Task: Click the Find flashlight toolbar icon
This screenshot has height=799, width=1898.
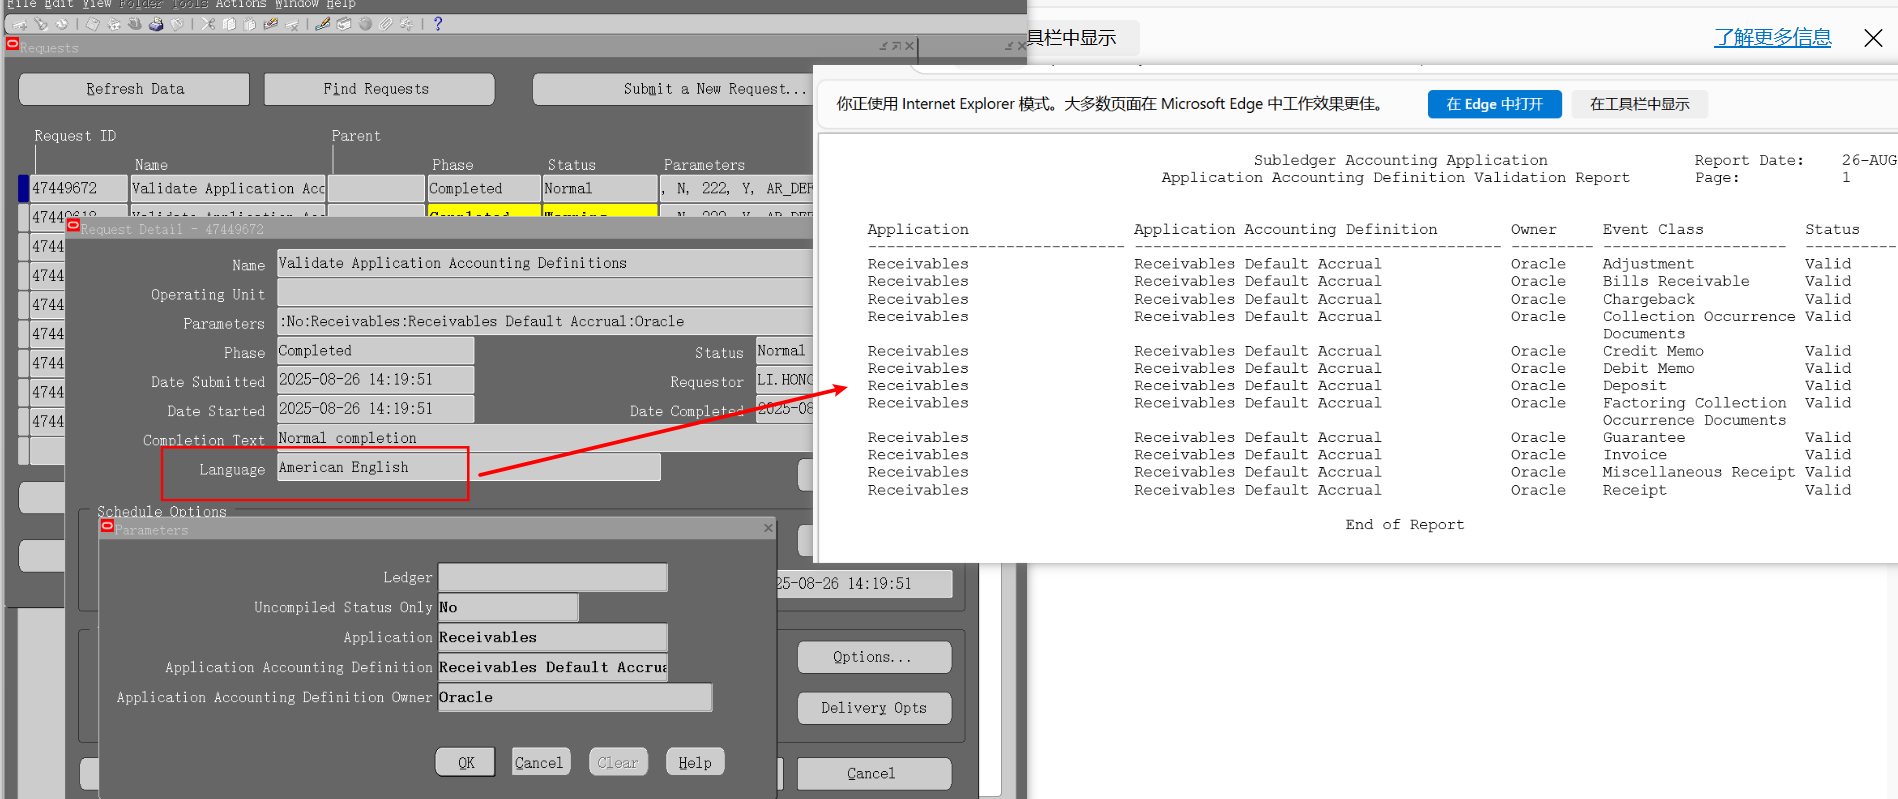Action: [41, 24]
